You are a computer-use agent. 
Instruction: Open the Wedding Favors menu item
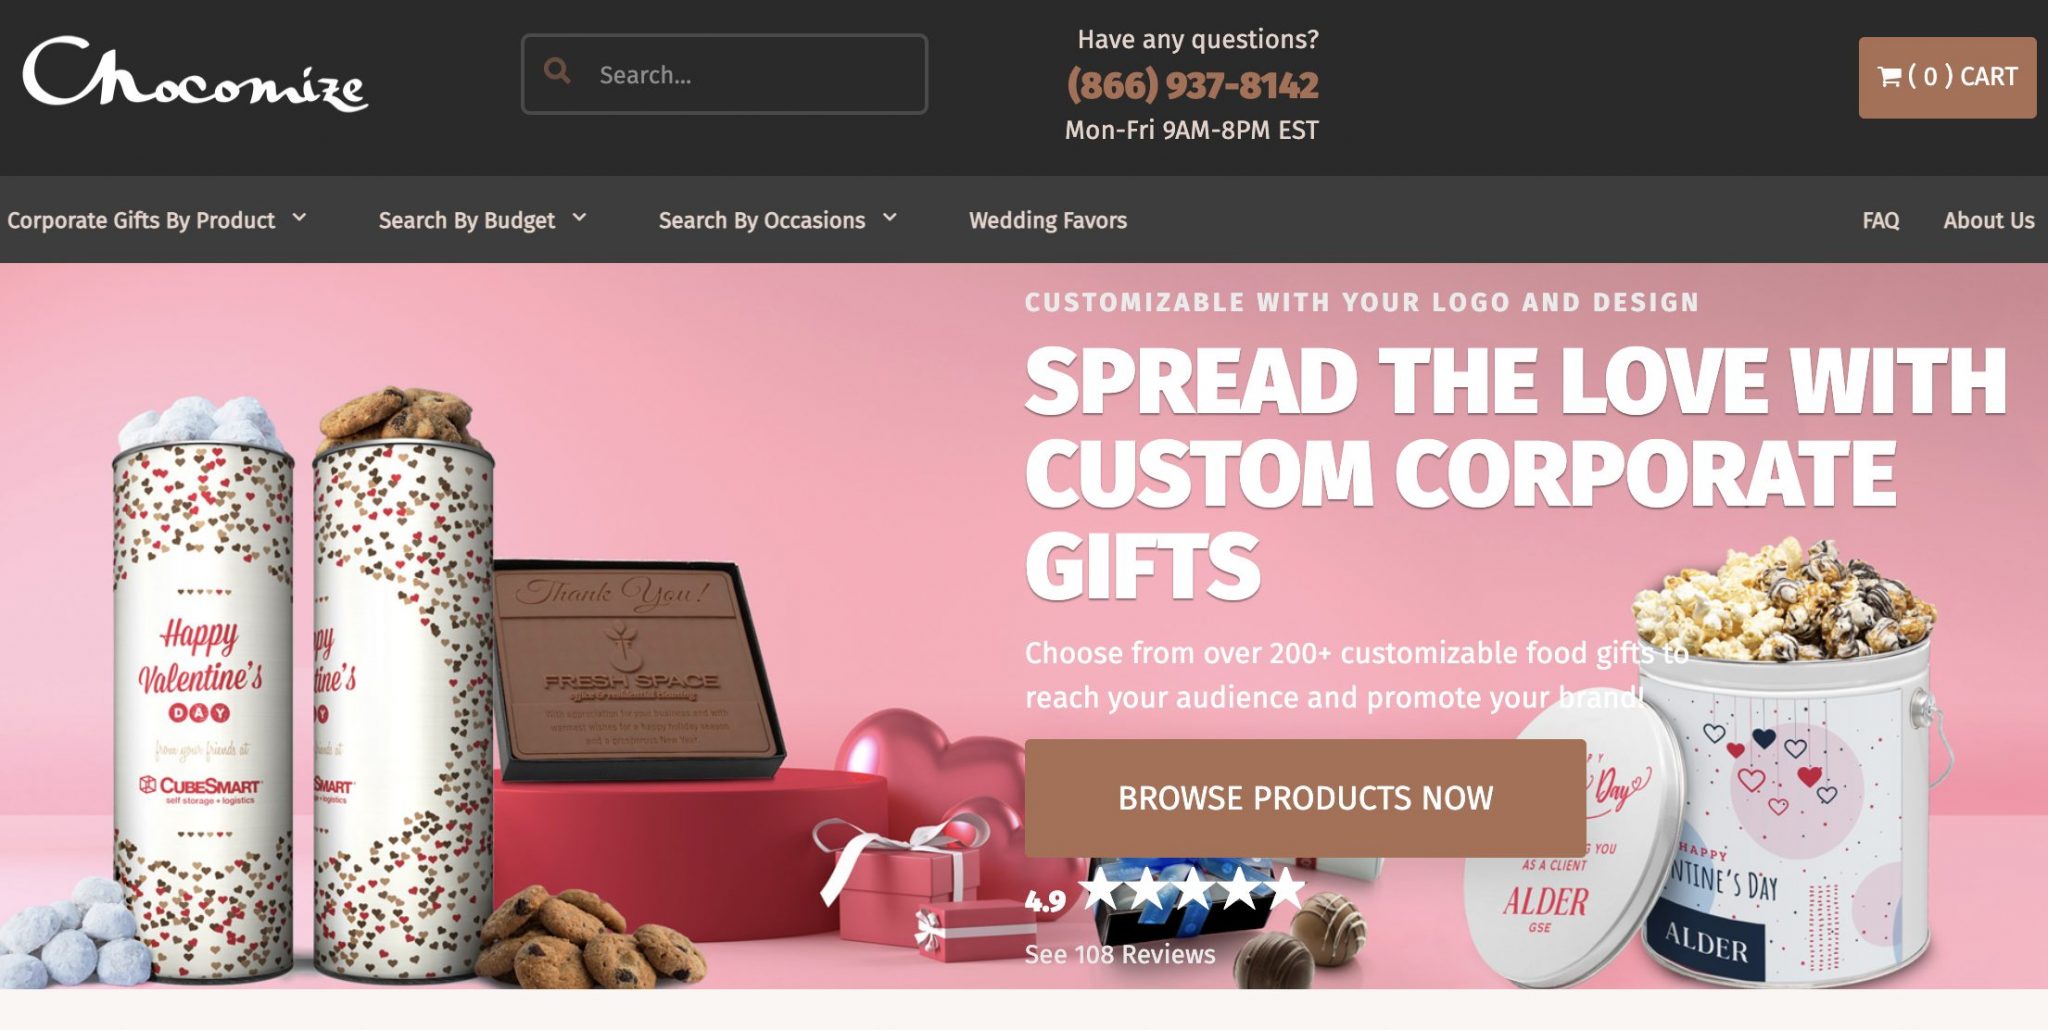(x=1048, y=220)
